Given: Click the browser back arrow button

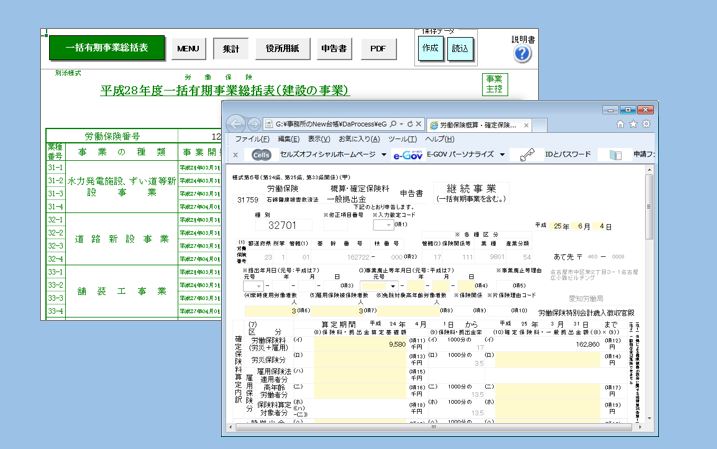Looking at the screenshot, I should pyautogui.click(x=235, y=123).
